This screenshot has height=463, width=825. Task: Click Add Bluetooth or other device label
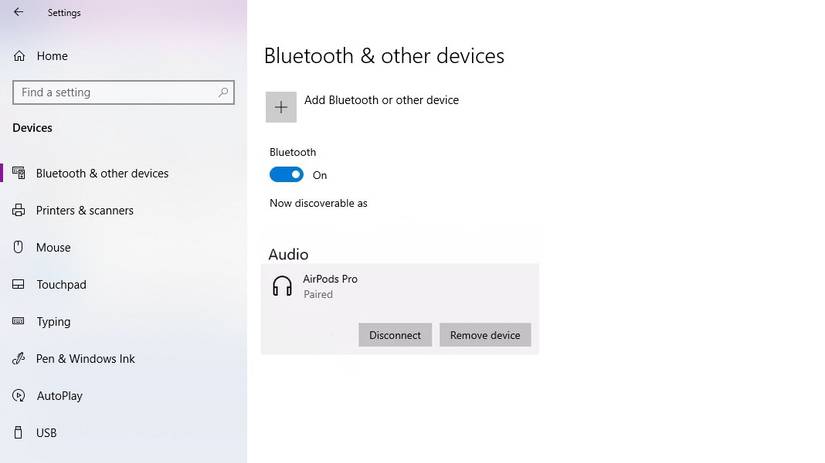point(381,100)
